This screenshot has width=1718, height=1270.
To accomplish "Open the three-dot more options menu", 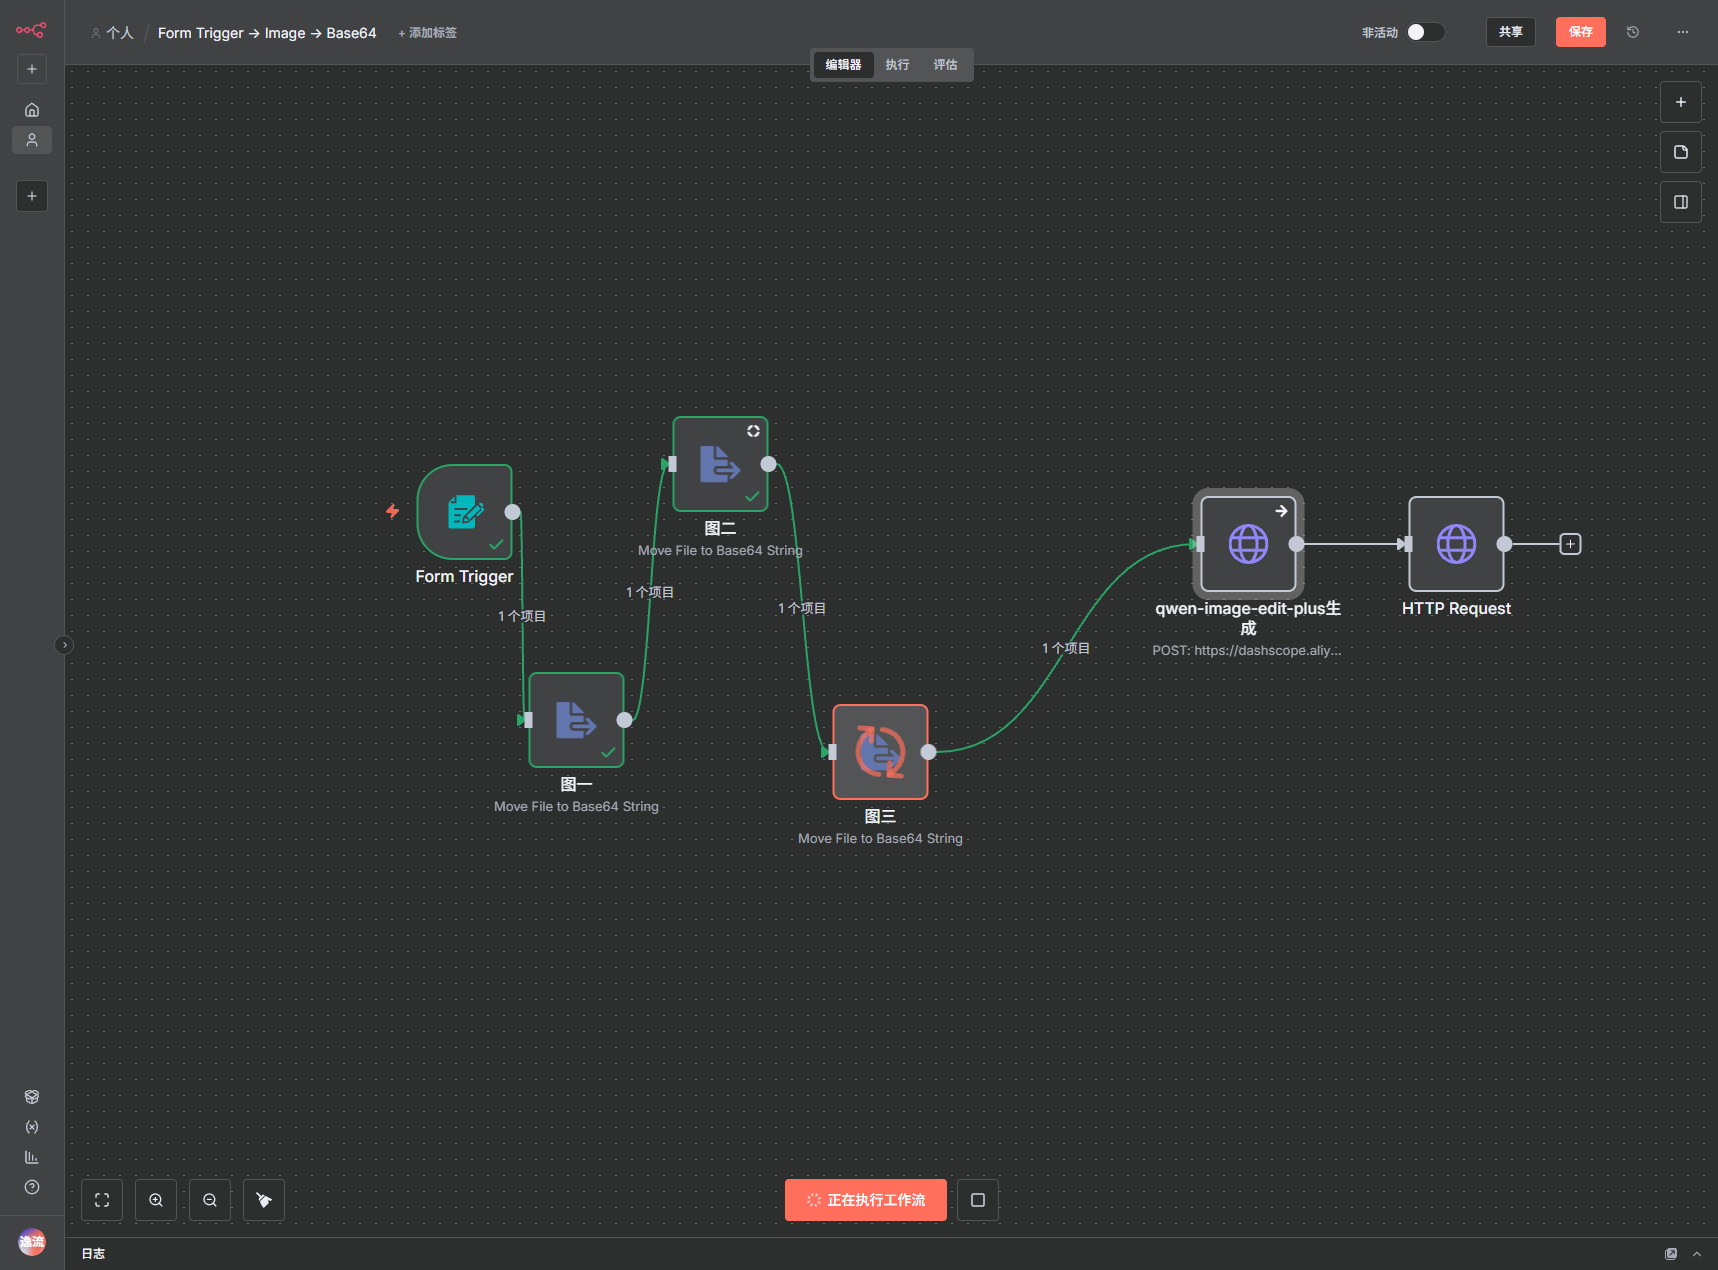I will tap(1683, 32).
